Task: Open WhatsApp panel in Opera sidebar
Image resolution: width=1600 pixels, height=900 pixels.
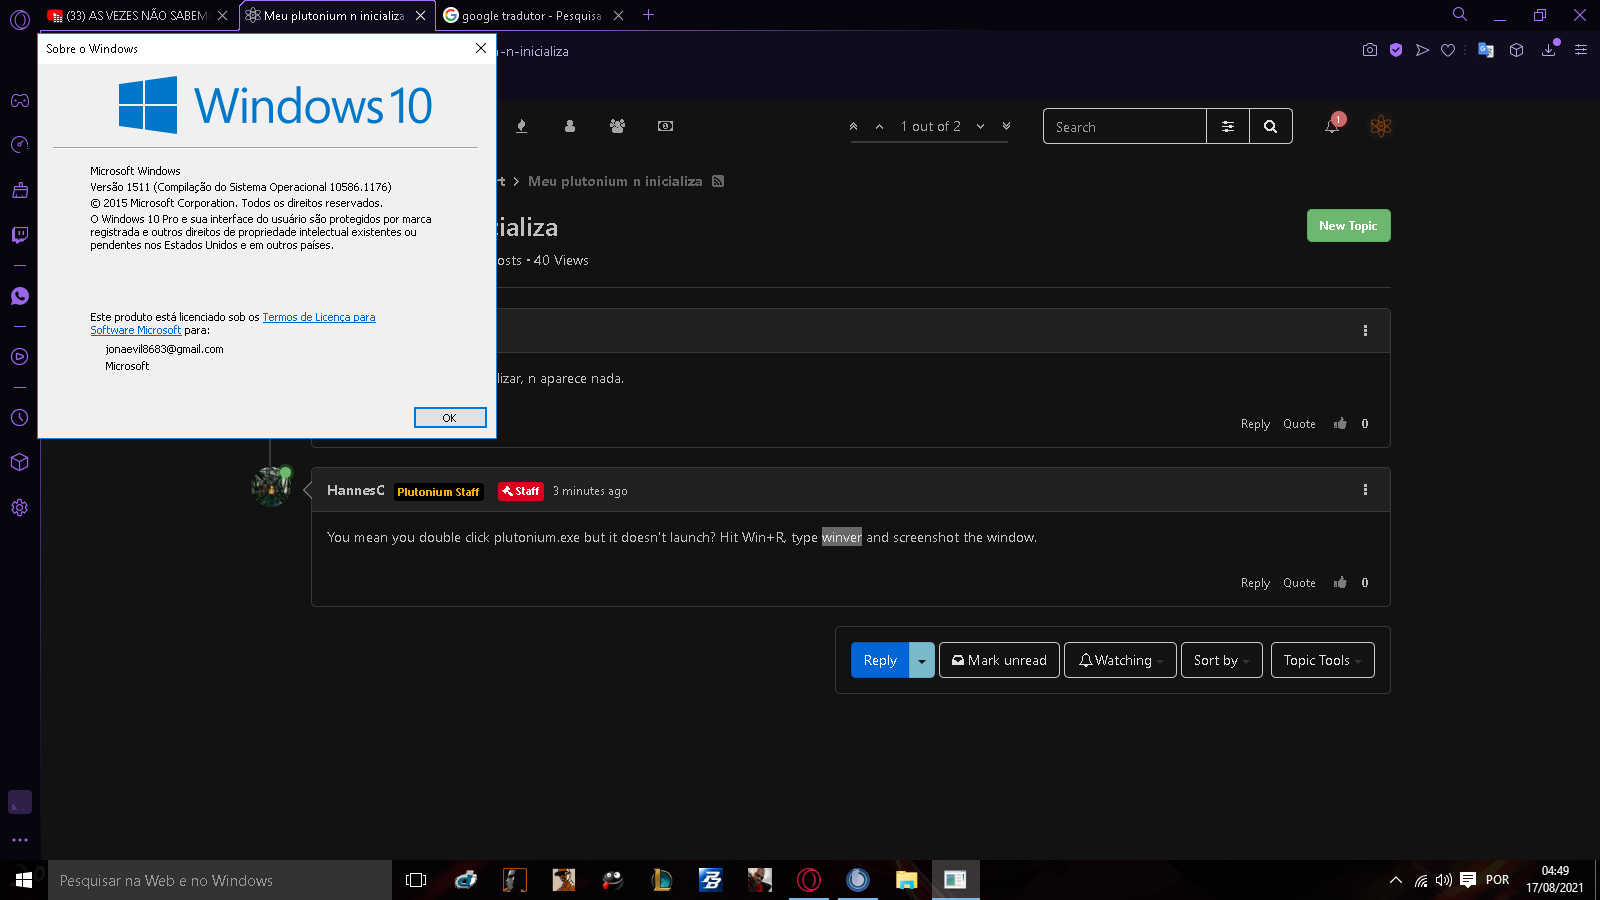Action: 20,296
